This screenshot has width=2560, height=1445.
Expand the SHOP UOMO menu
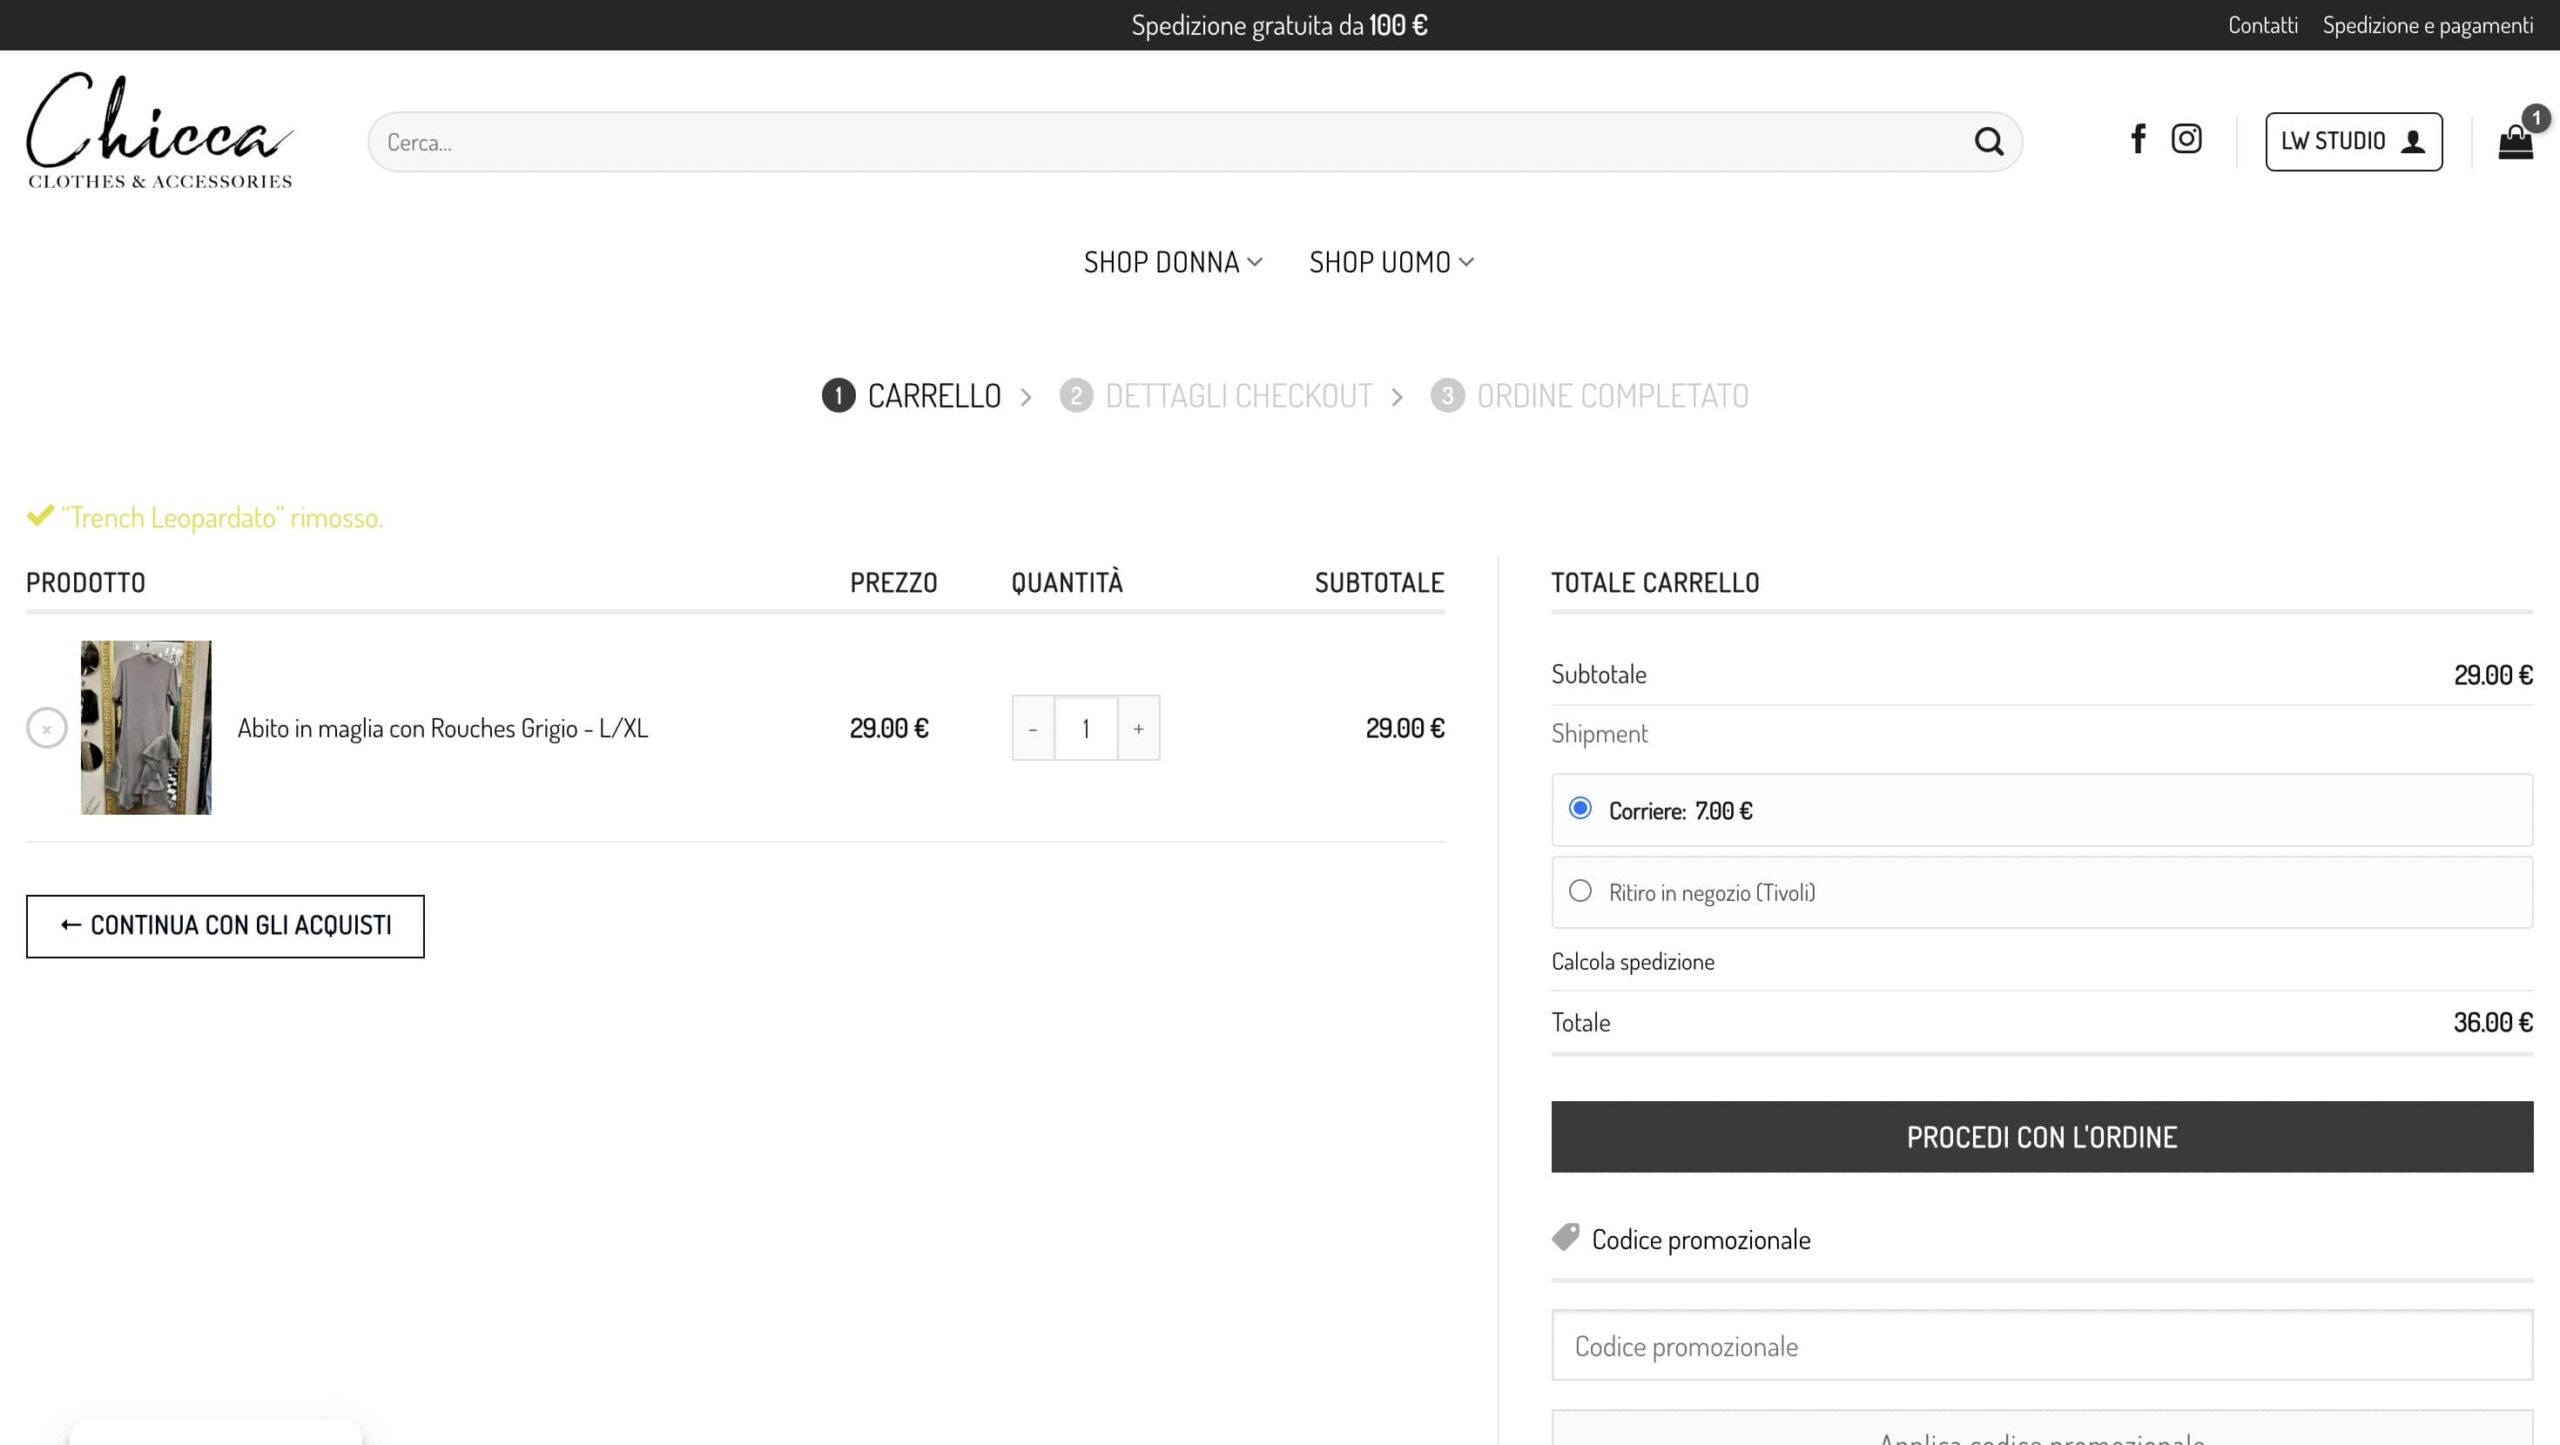1390,262
